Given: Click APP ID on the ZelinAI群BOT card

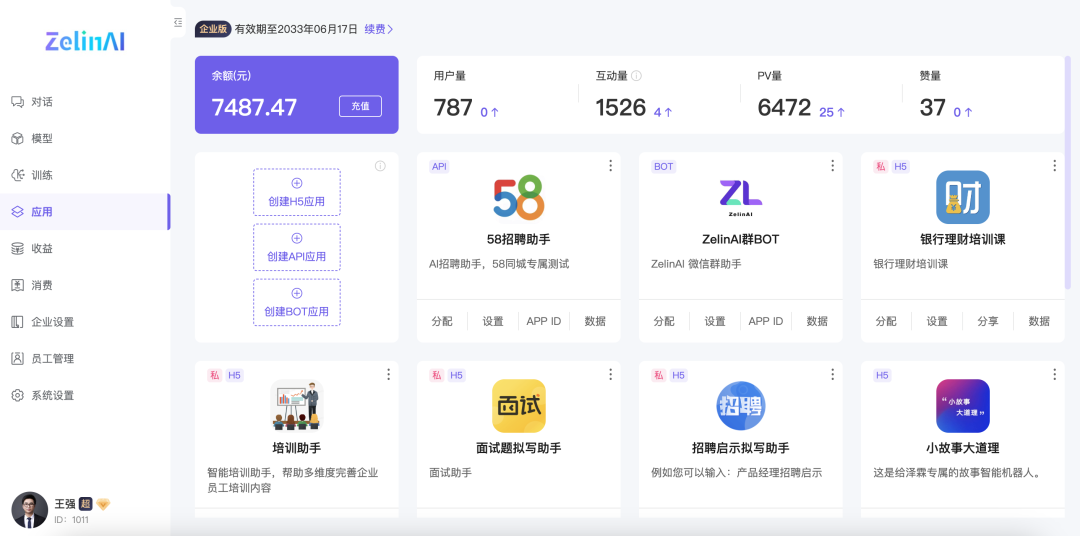Looking at the screenshot, I should coord(766,321).
